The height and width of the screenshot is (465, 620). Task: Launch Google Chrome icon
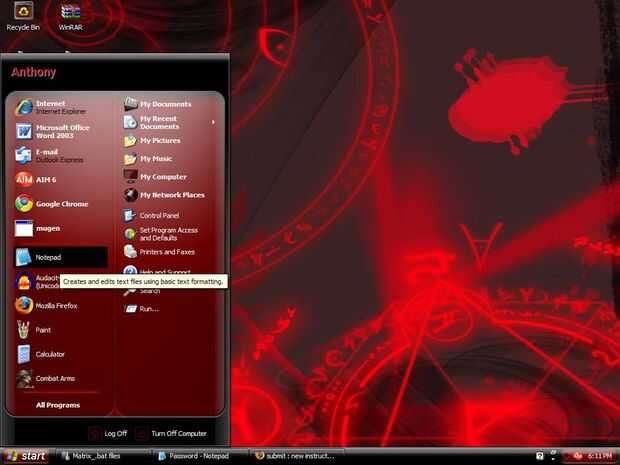coord(24,204)
